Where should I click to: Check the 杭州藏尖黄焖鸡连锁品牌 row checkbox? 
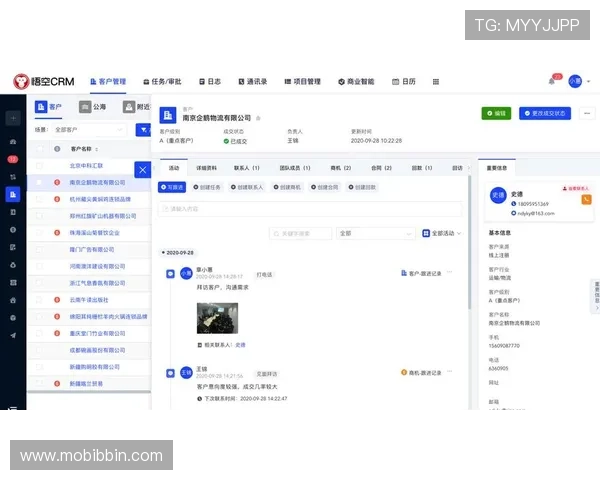pos(39,199)
